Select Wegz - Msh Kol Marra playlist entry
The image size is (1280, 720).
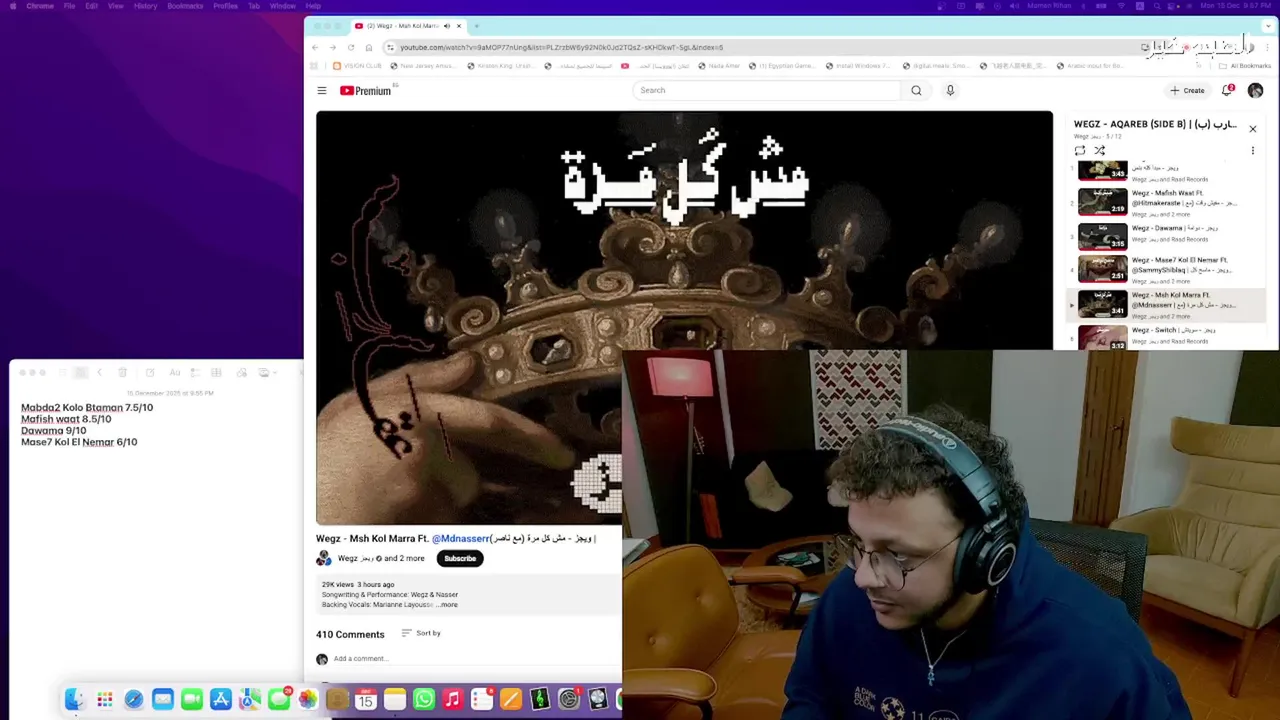(1165, 304)
